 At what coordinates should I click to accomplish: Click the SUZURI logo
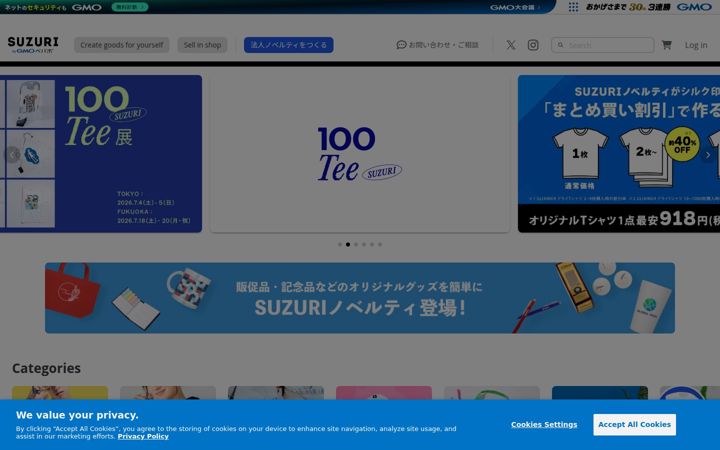[33, 45]
